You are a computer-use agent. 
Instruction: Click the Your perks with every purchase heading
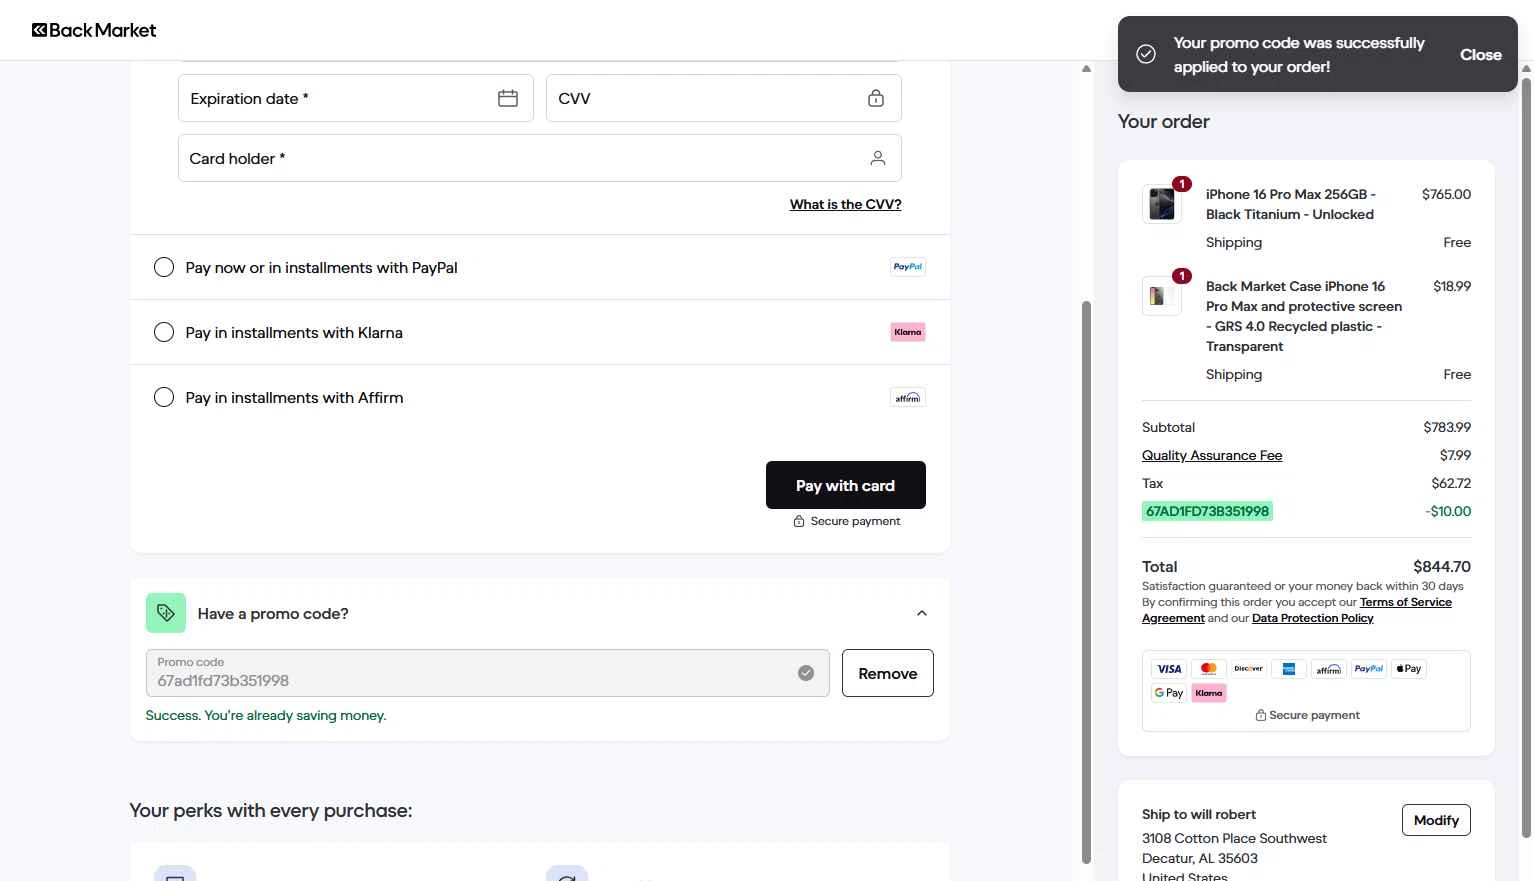[271, 810]
